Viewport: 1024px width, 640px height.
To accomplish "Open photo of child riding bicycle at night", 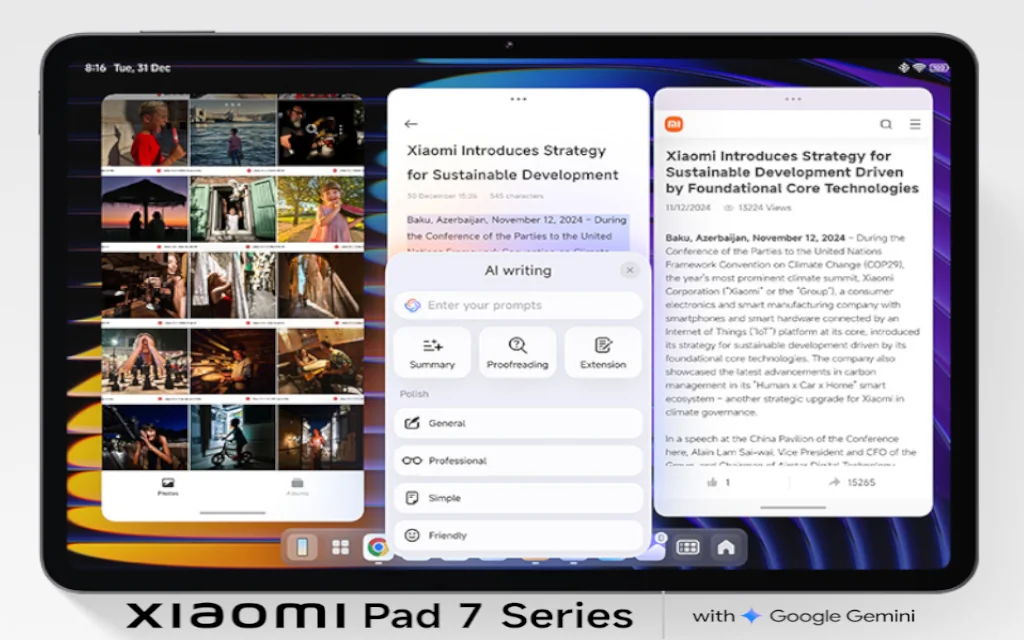I will (x=233, y=438).
